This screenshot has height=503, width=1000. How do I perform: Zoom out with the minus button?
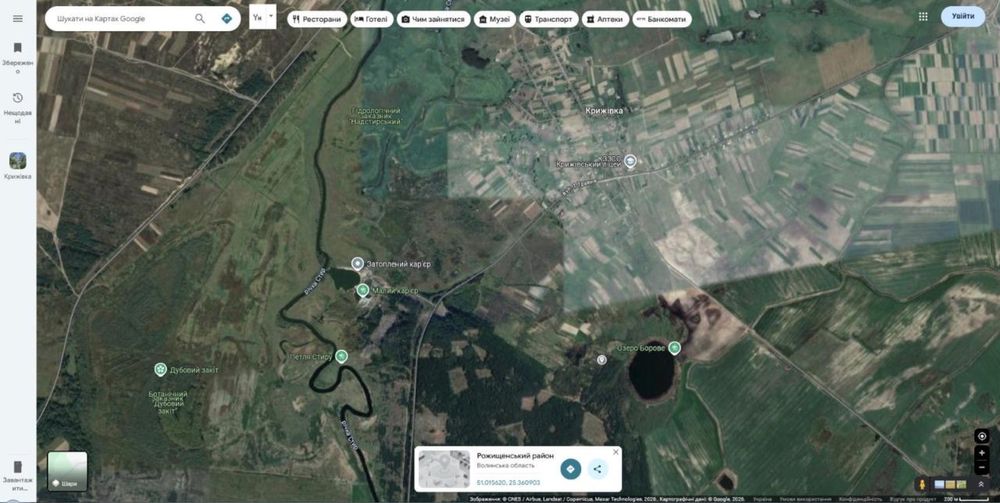click(982, 467)
